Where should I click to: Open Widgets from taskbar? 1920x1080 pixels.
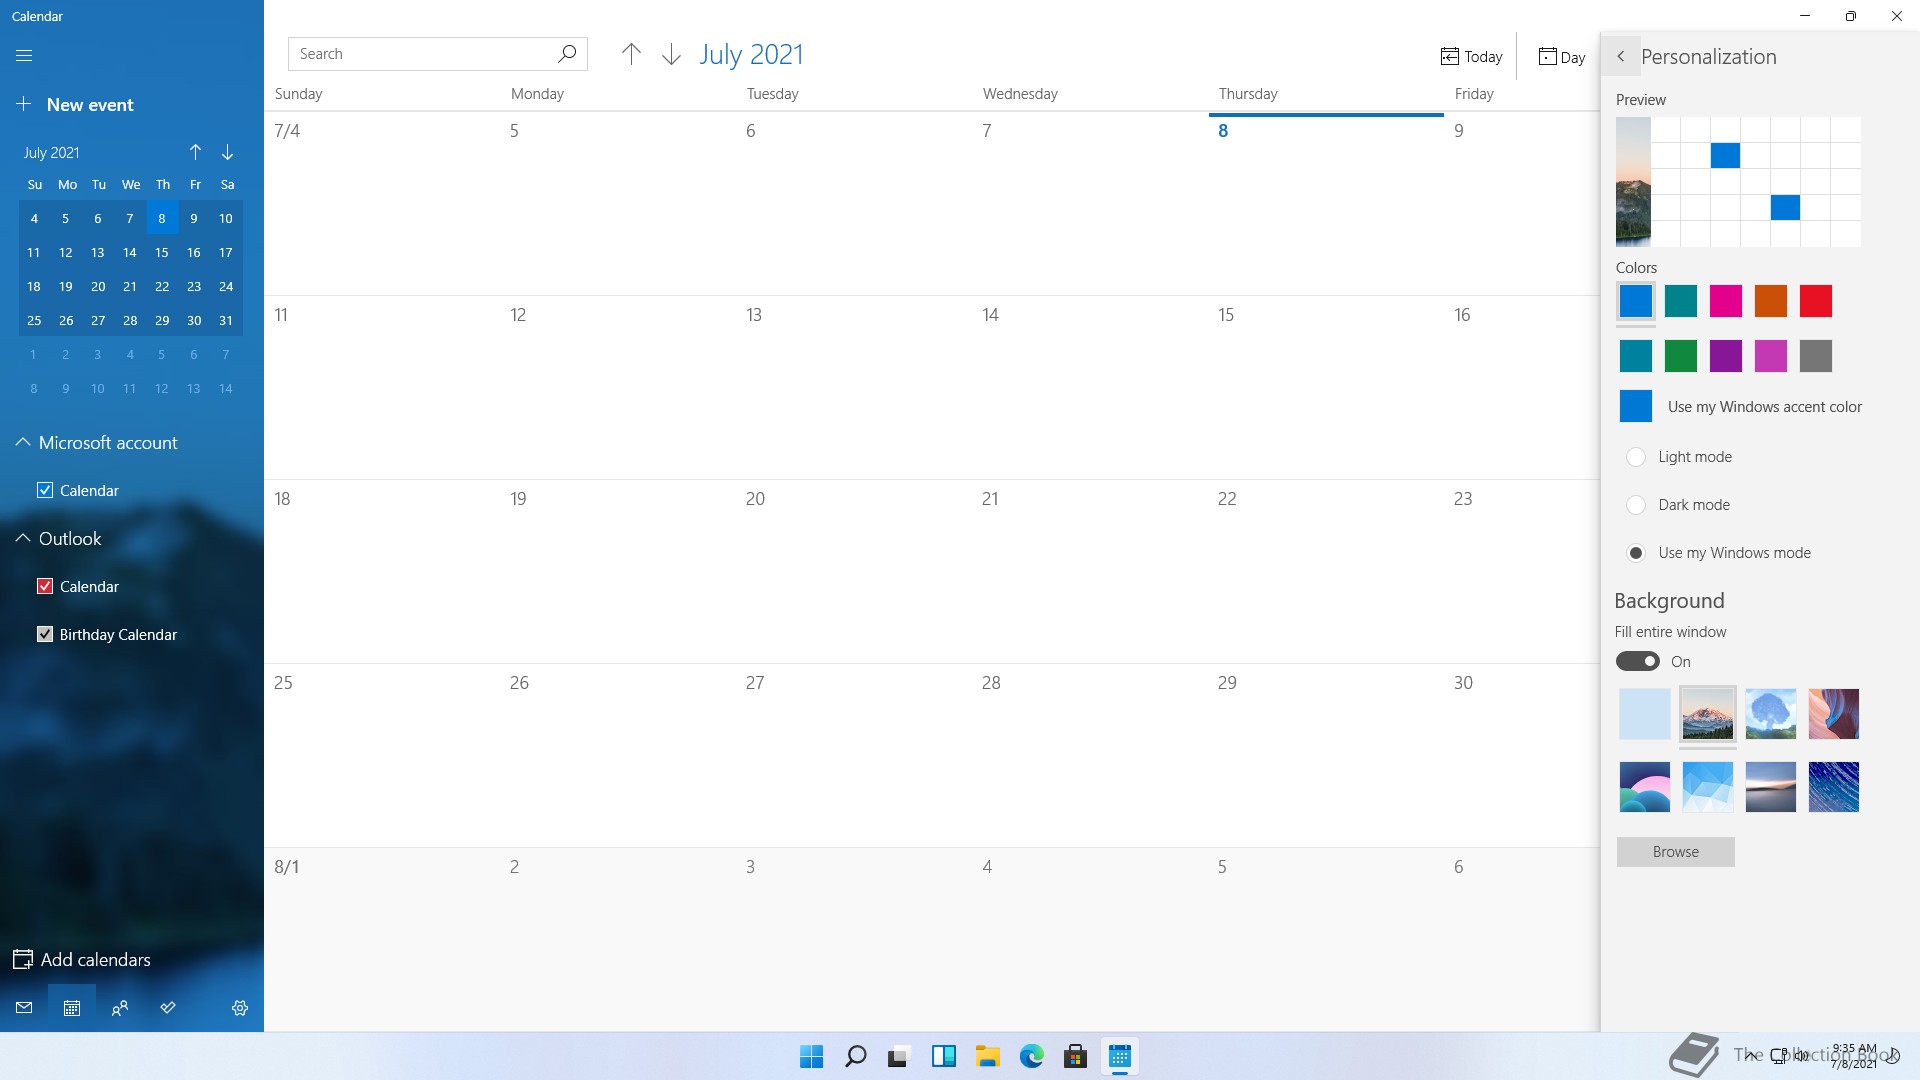coord(943,1056)
